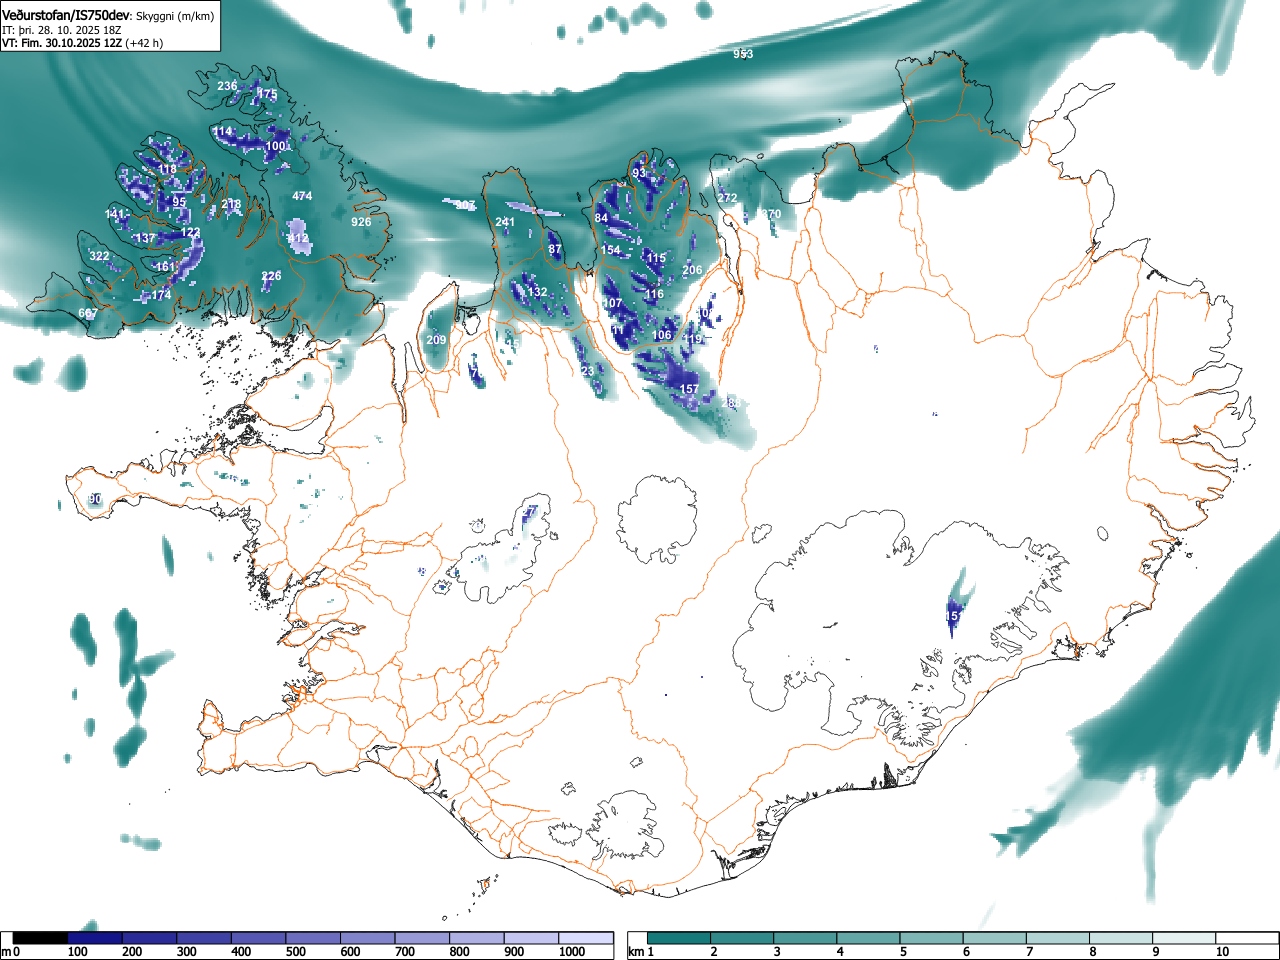Pick the 100–200 m dark navy legend swatch
Screen dimensions: 1280x960
pyautogui.click(x=95, y=938)
